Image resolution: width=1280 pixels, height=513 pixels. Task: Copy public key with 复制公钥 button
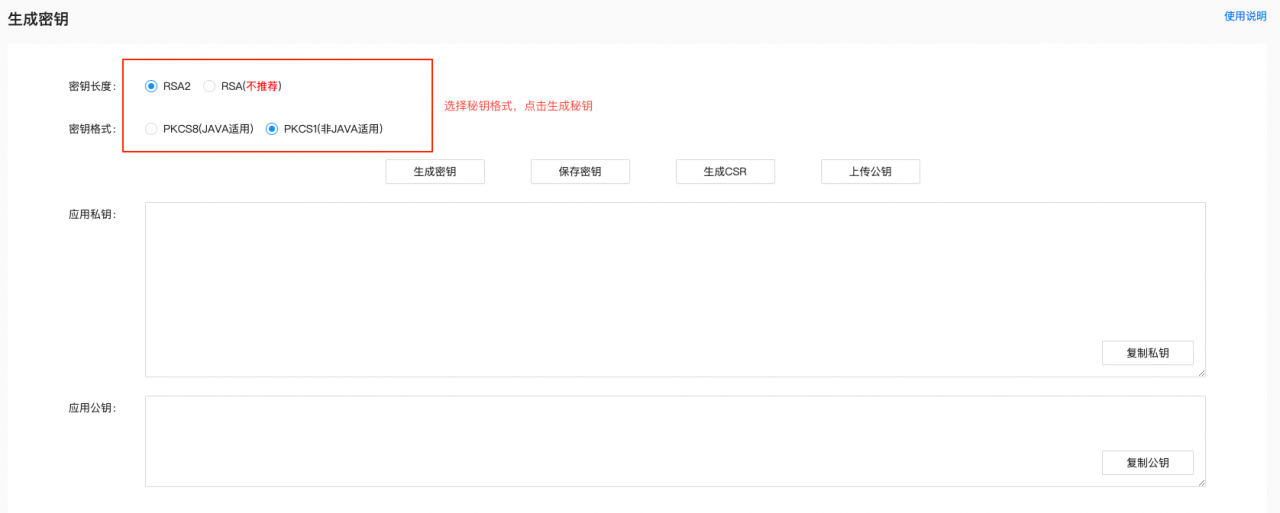tap(1147, 463)
